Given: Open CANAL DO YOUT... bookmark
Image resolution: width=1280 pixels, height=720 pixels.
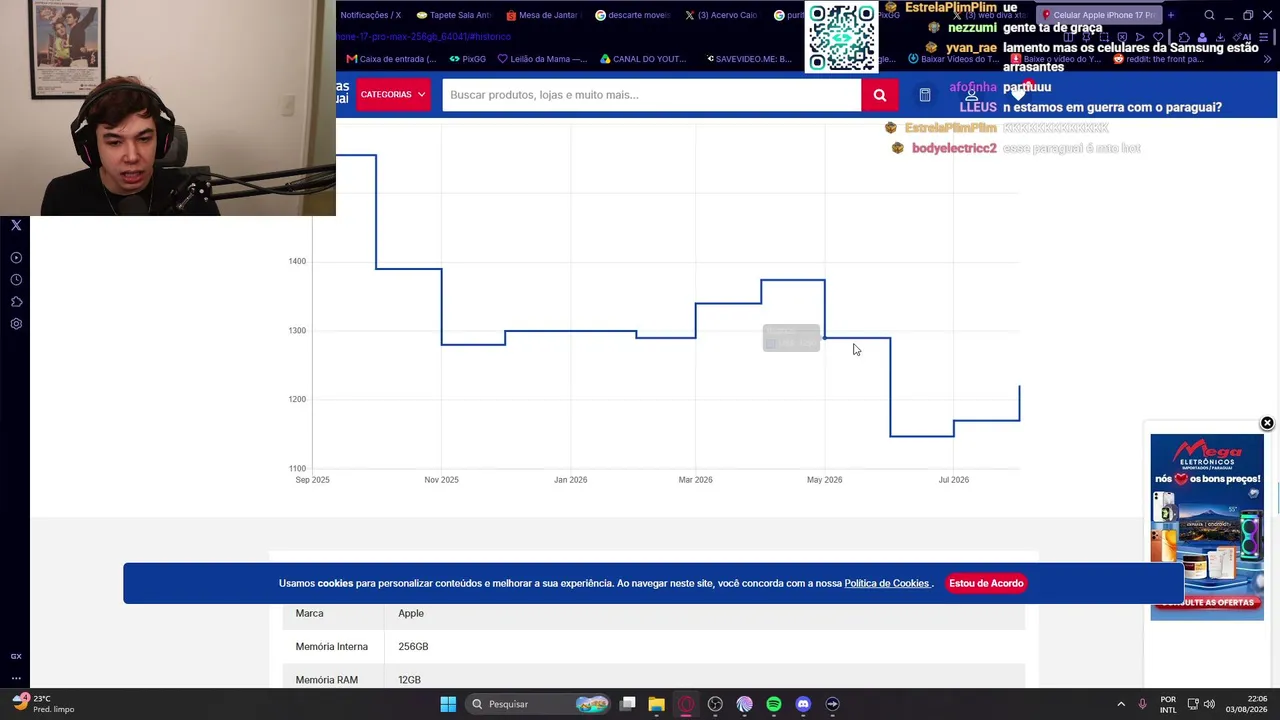Looking at the screenshot, I should click(642, 59).
